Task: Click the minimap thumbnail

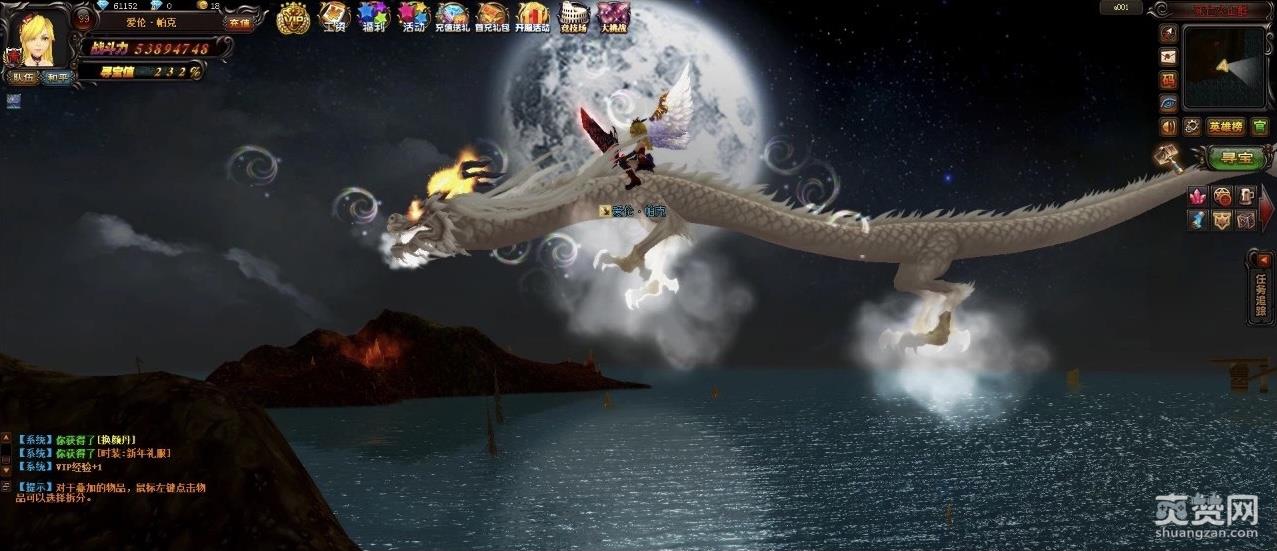Action: [x=1224, y=67]
